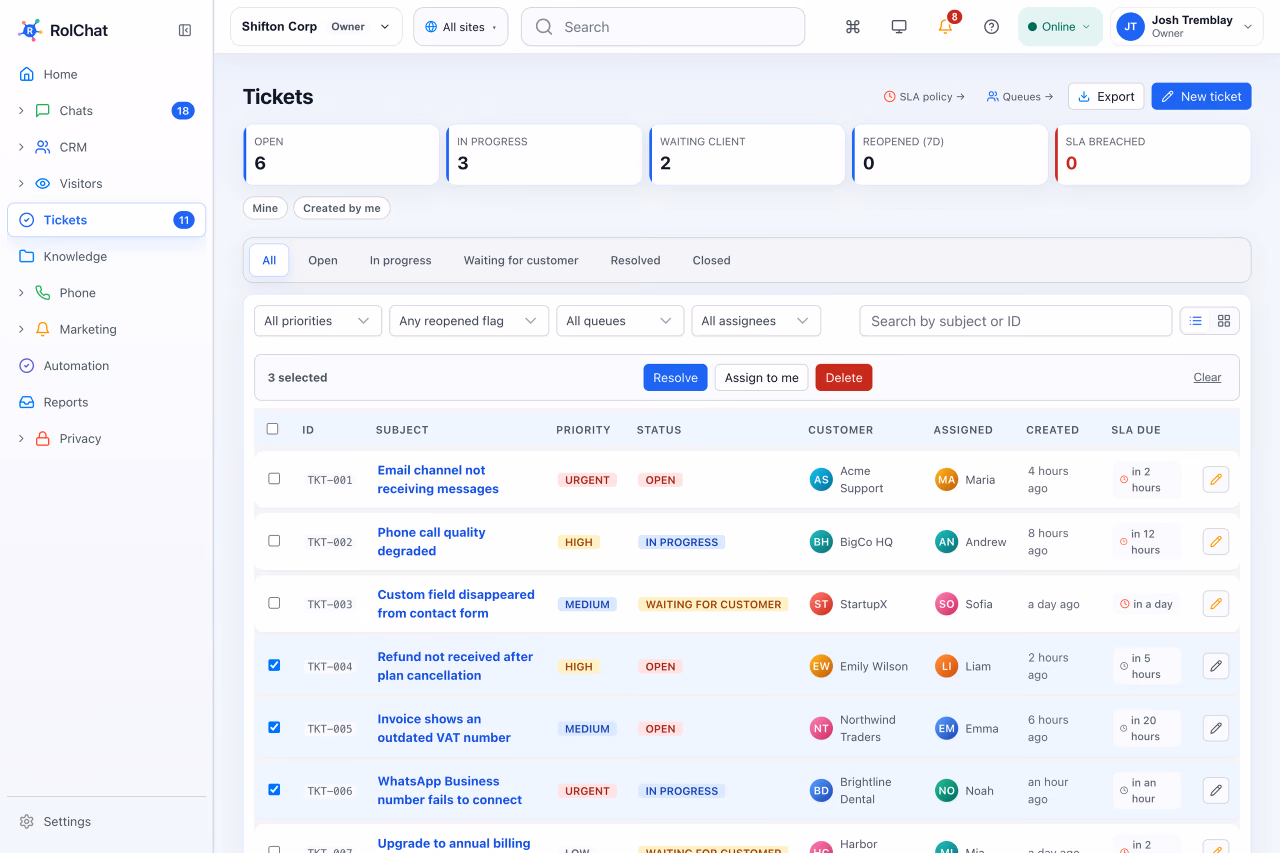Uncheck ticket TKT-004 checkbox
This screenshot has width=1280, height=853.
[x=274, y=665]
